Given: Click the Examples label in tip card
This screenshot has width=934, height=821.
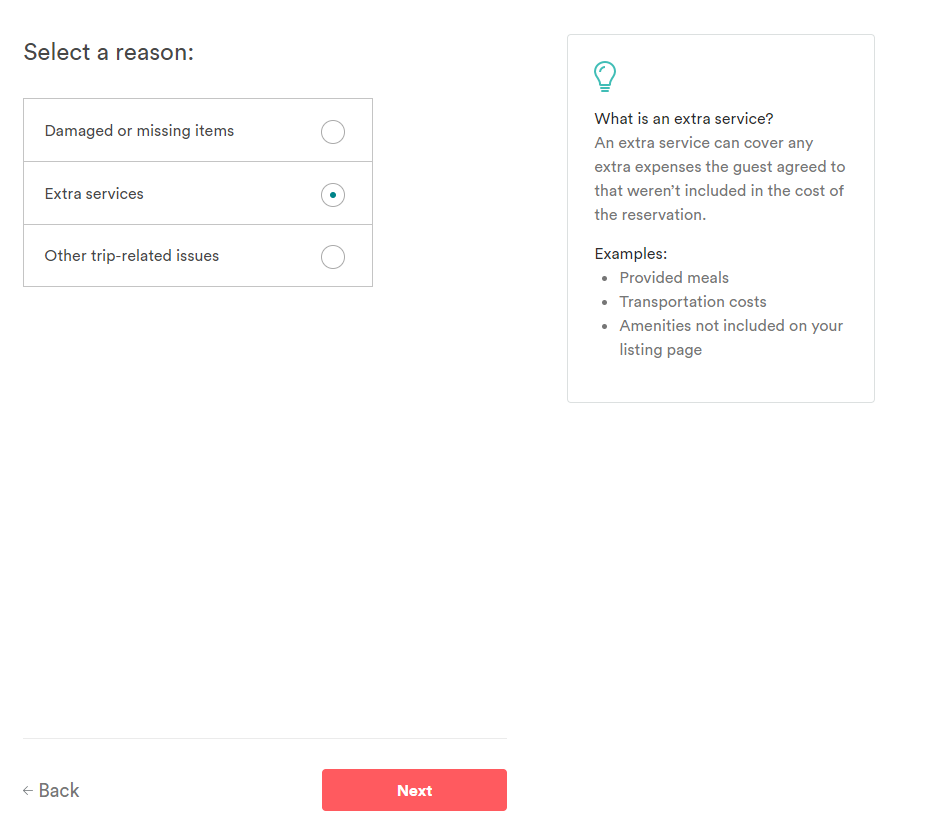Looking at the screenshot, I should point(630,254).
